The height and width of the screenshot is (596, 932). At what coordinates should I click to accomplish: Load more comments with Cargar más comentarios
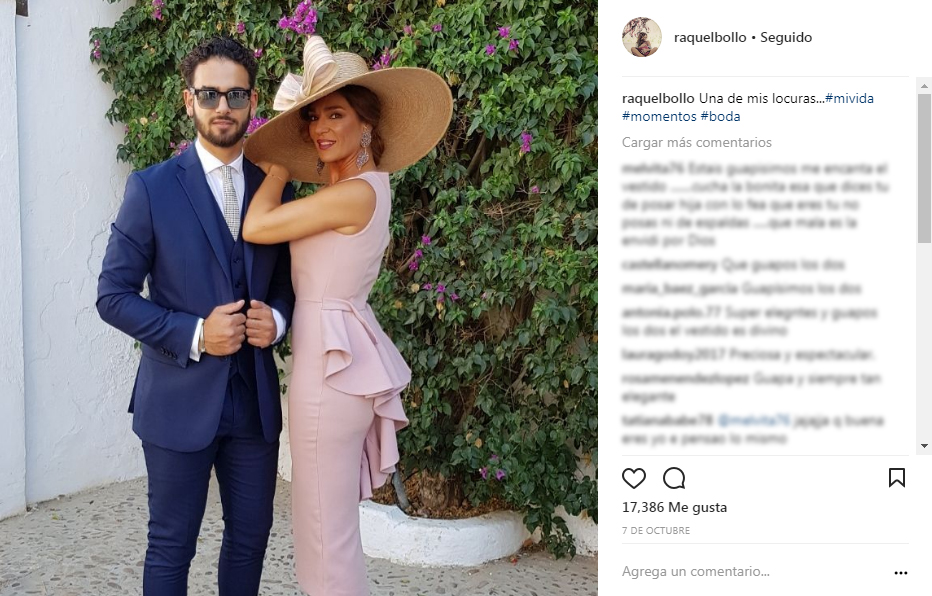pos(697,142)
